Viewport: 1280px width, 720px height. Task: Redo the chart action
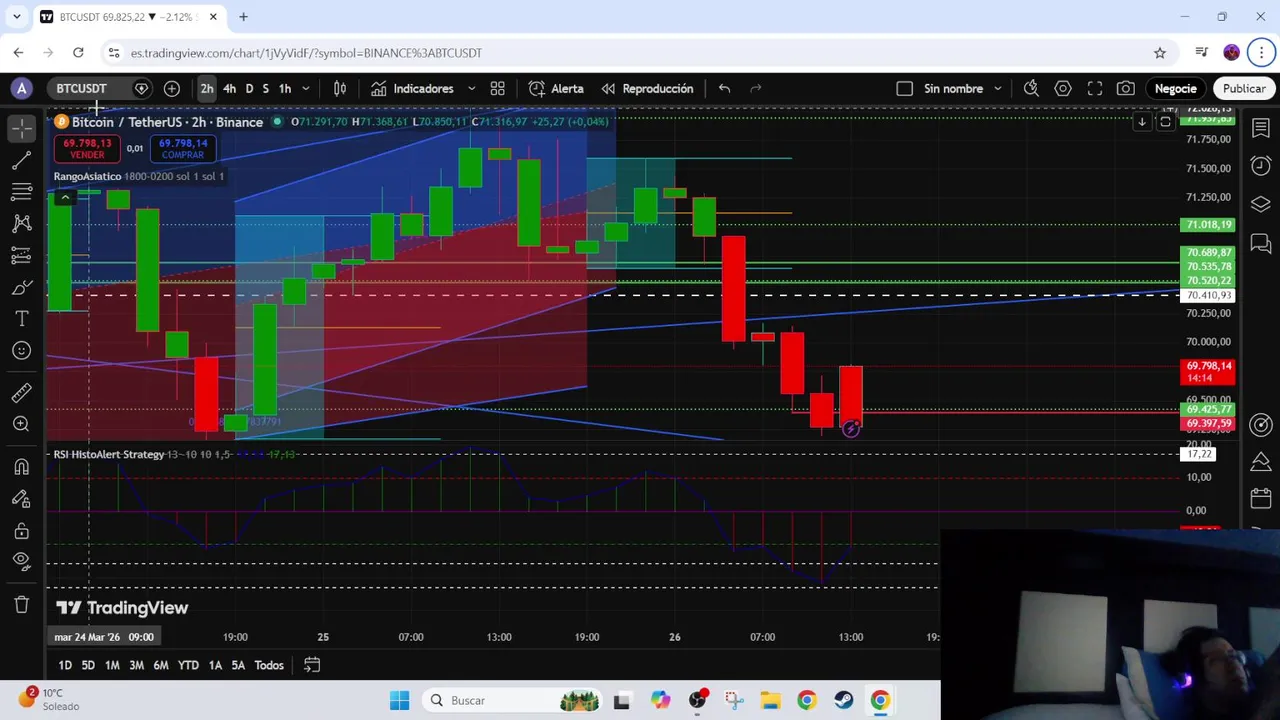click(756, 89)
